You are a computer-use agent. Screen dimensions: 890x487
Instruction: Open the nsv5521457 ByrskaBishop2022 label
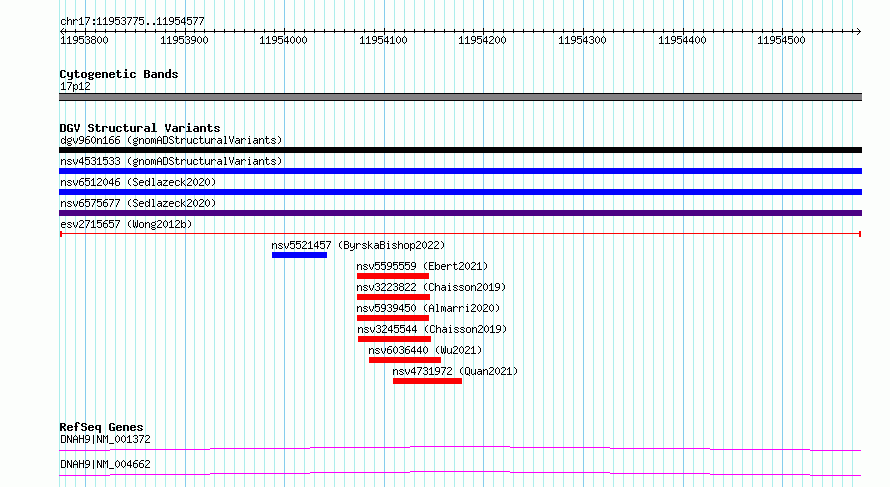358,245
